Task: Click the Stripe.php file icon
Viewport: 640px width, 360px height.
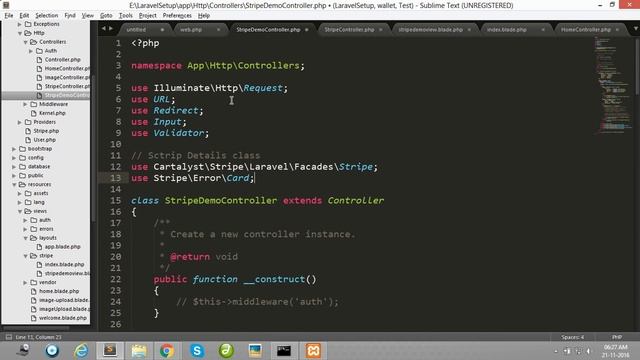Action: tap(28, 131)
